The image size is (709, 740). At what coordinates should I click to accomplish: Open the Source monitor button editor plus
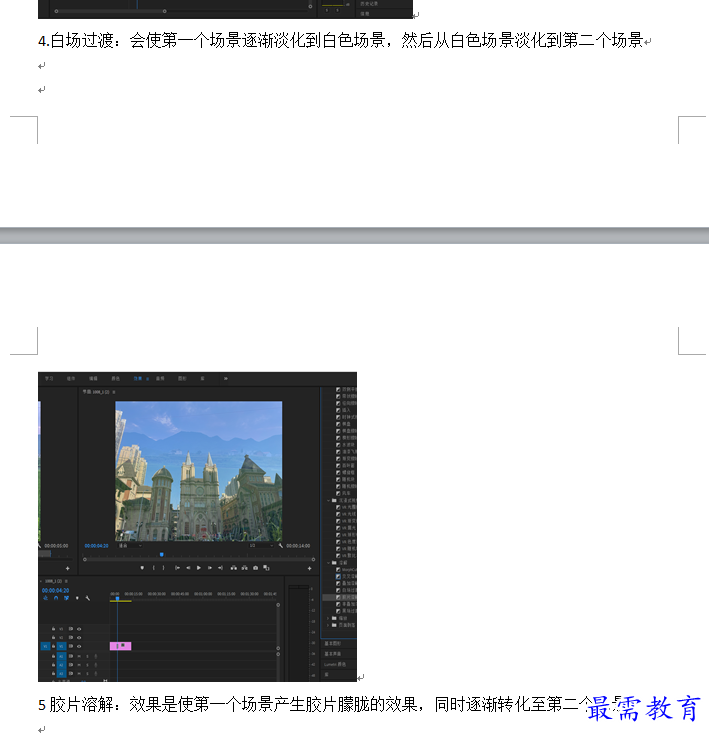click(x=68, y=568)
